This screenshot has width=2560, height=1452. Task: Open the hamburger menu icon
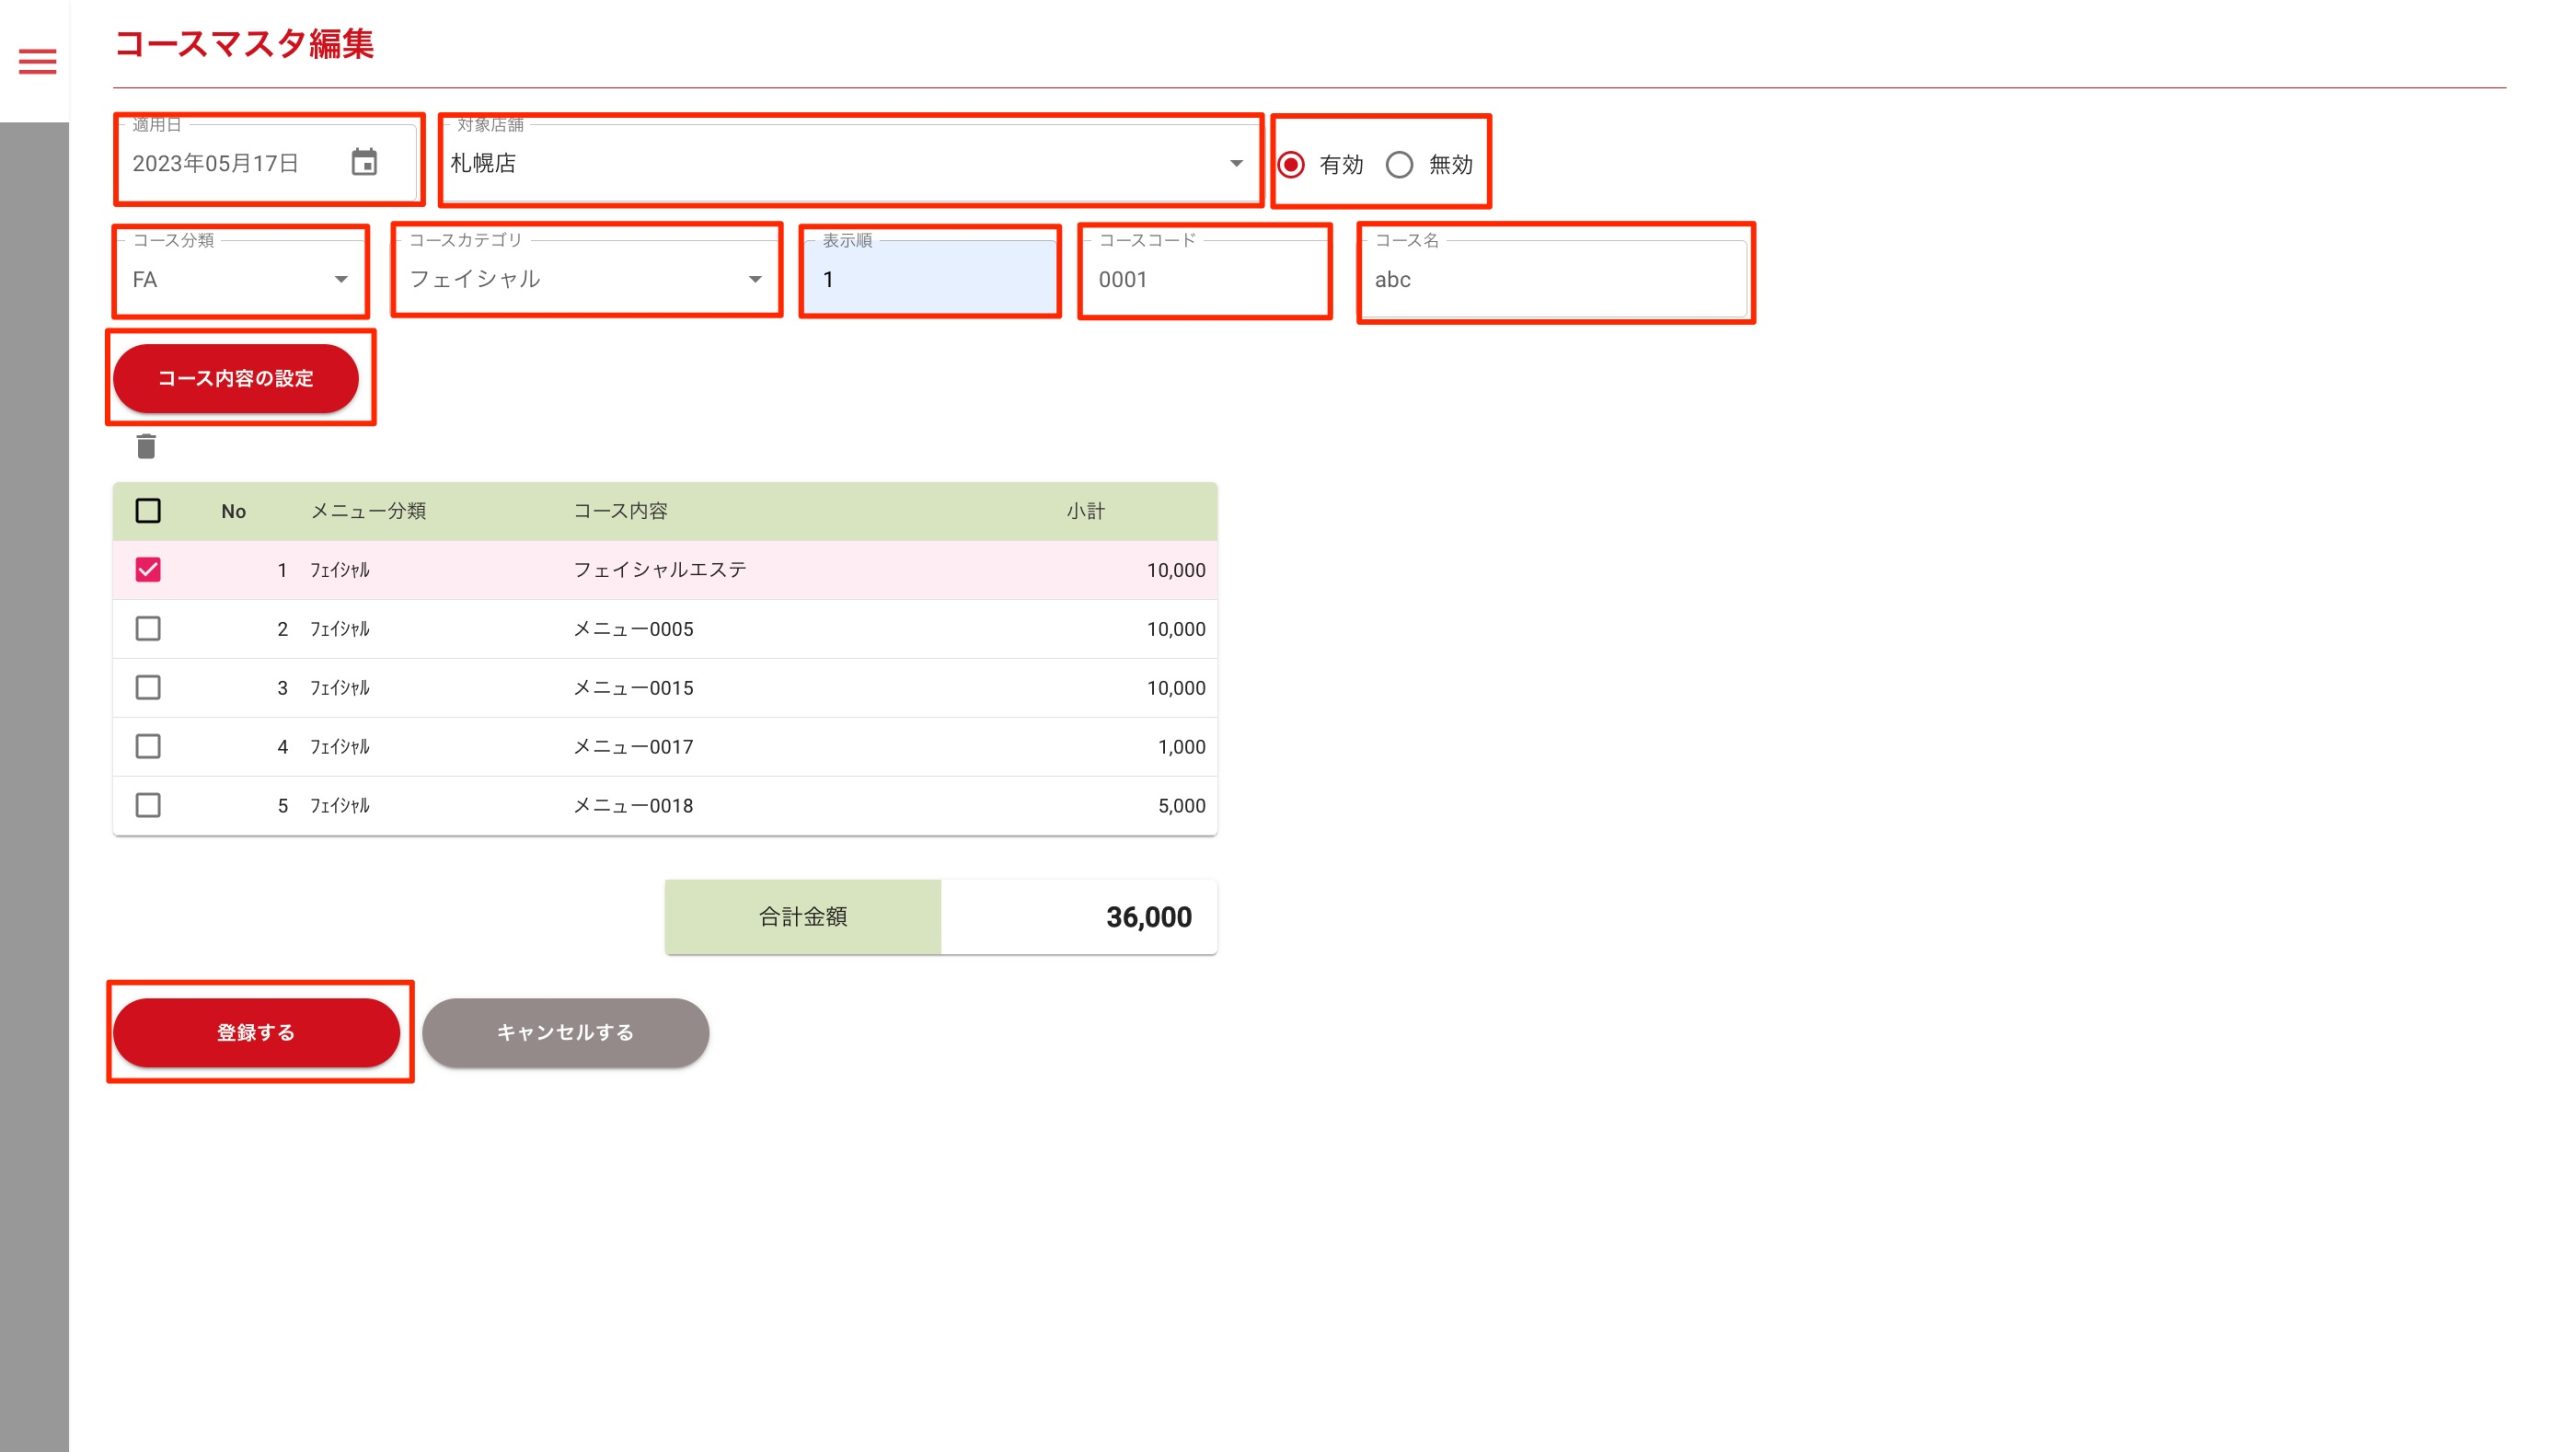(x=38, y=62)
